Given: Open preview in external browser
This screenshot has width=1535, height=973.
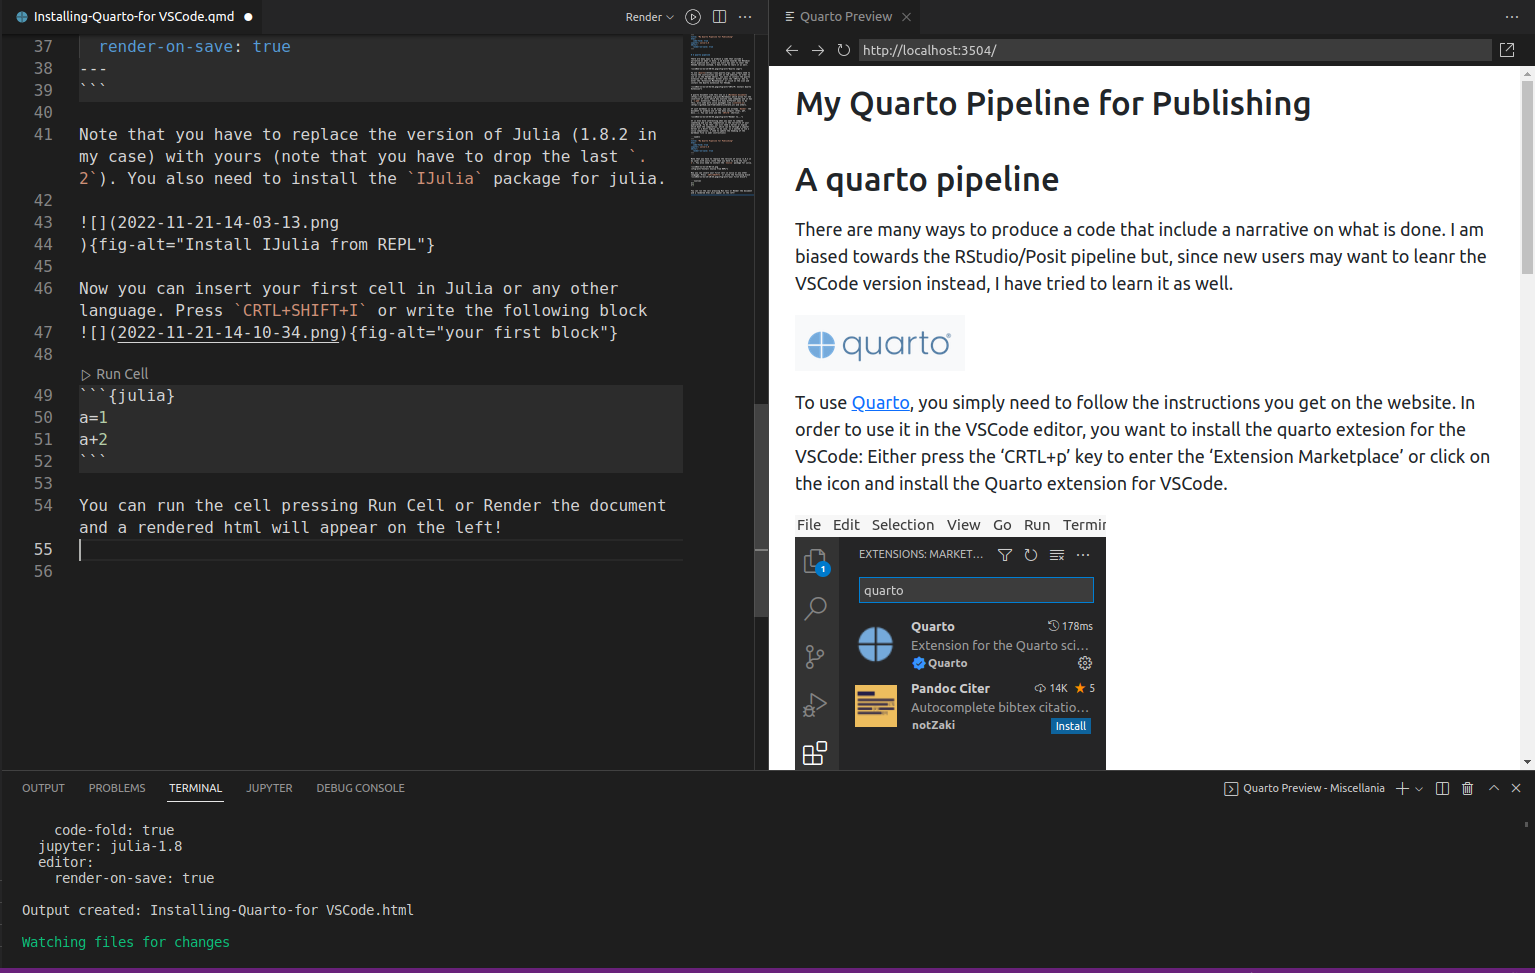Looking at the screenshot, I should [1507, 50].
